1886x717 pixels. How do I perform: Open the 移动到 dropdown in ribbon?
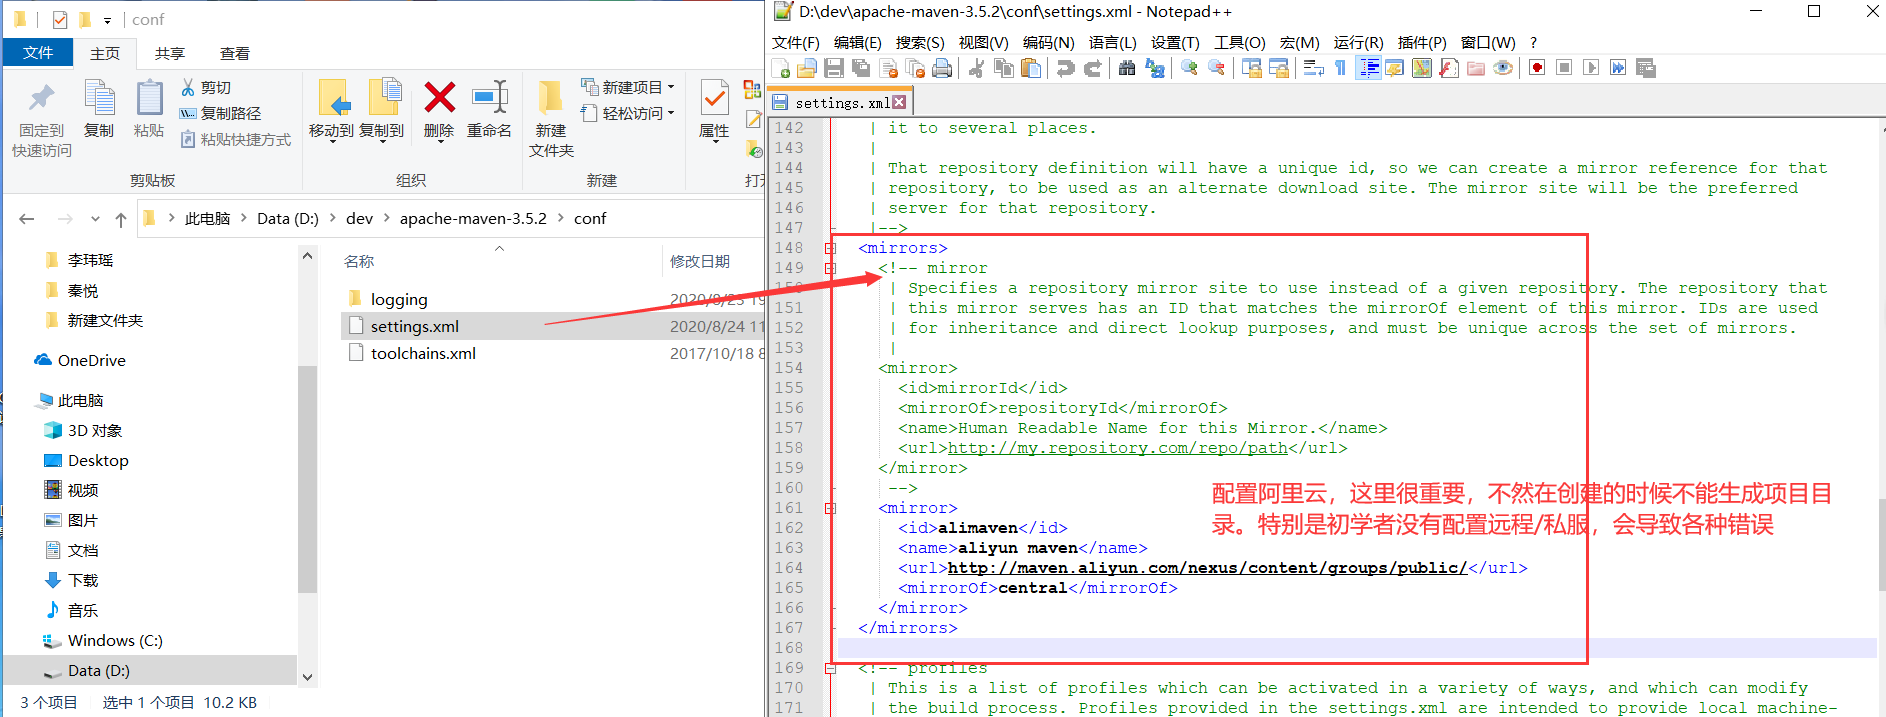coord(331,109)
